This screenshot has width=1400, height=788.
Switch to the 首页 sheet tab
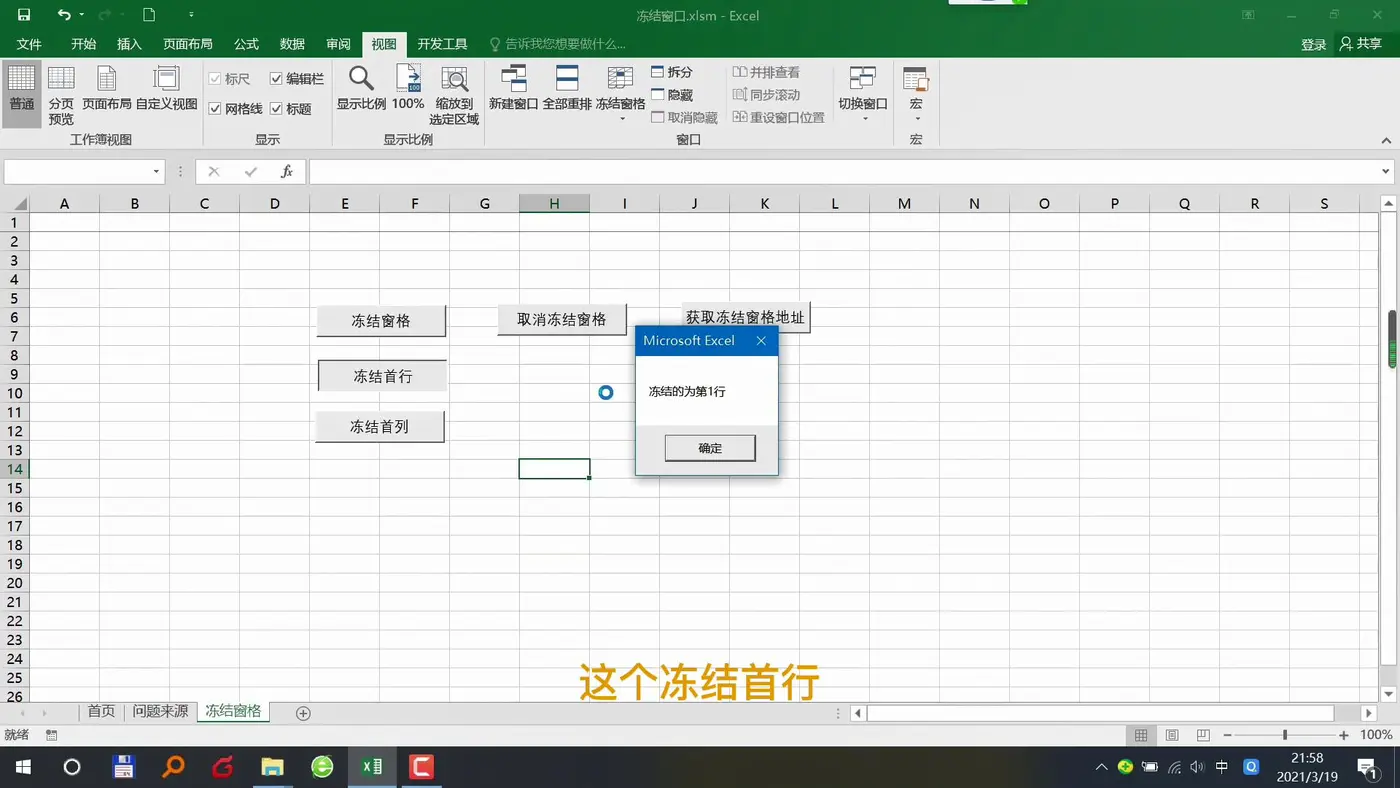101,711
